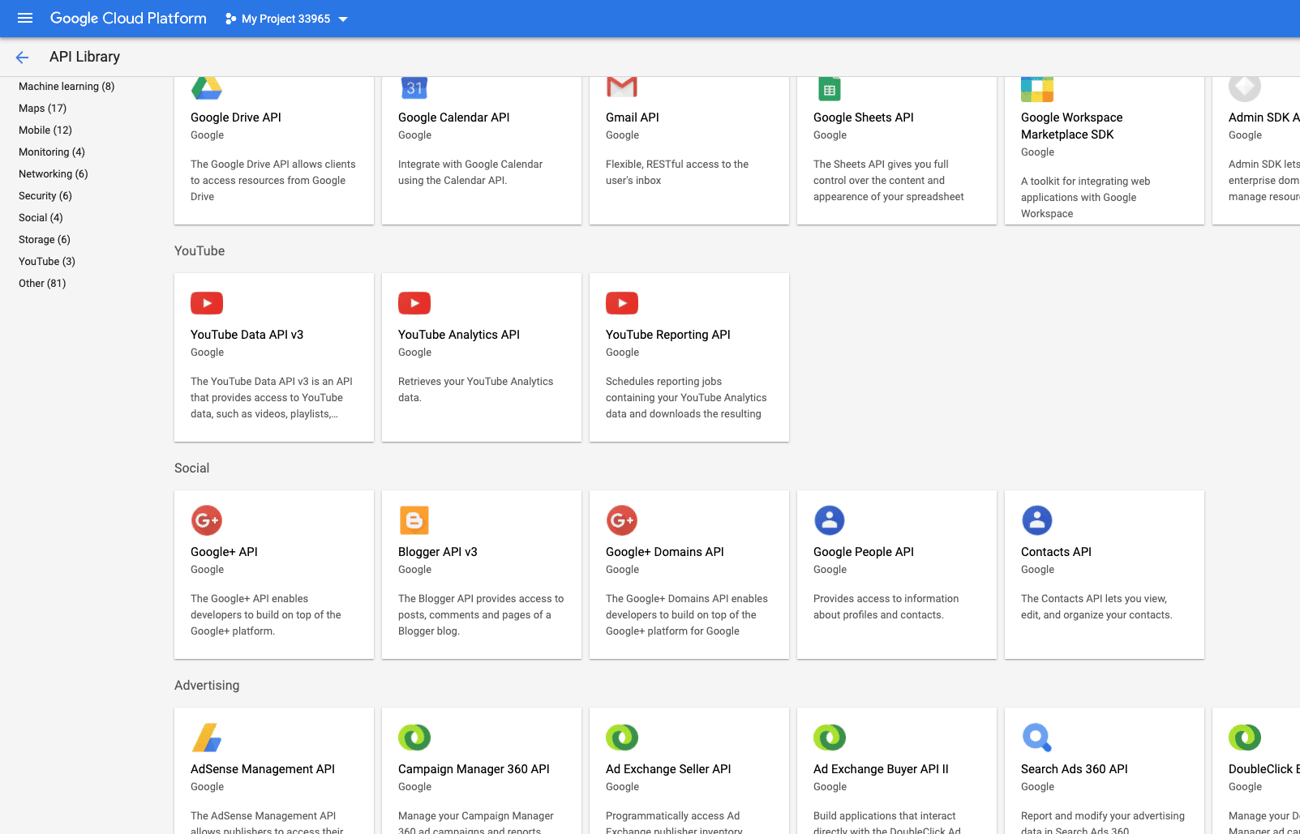Image resolution: width=1300 pixels, height=834 pixels.
Task: Click the Search Ads 360 magnifier icon
Action: pyautogui.click(x=1037, y=737)
